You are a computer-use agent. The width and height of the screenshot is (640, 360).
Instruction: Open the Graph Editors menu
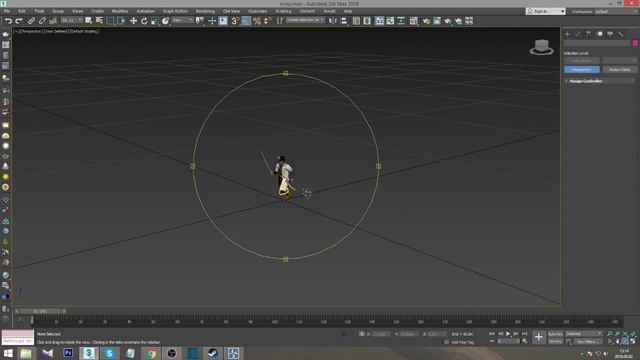click(x=175, y=11)
